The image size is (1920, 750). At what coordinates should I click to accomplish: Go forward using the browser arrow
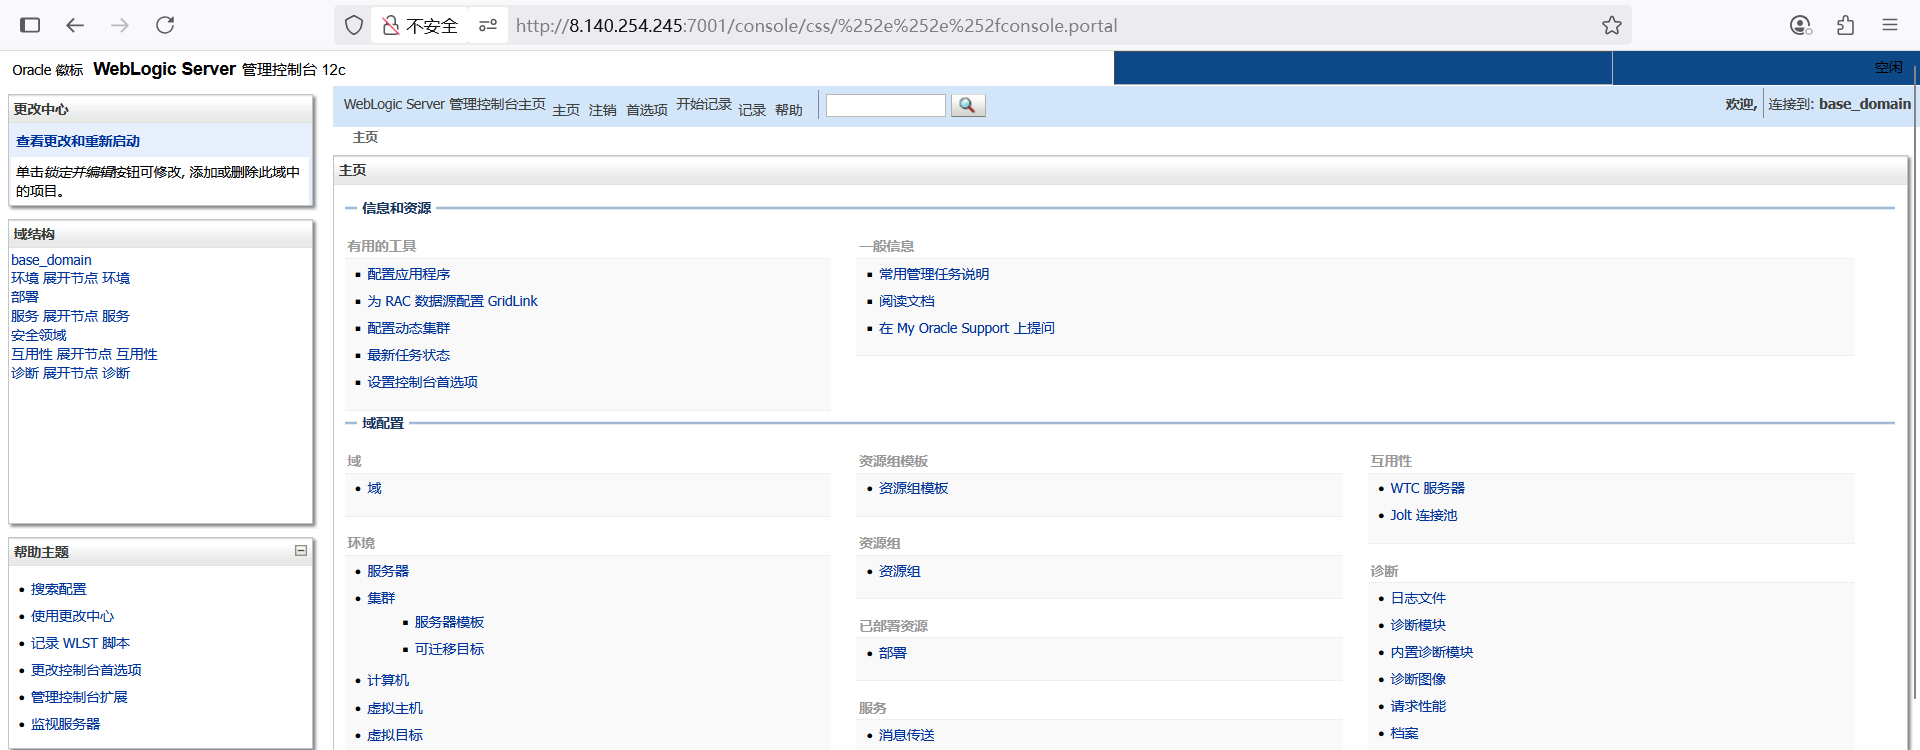tap(120, 25)
